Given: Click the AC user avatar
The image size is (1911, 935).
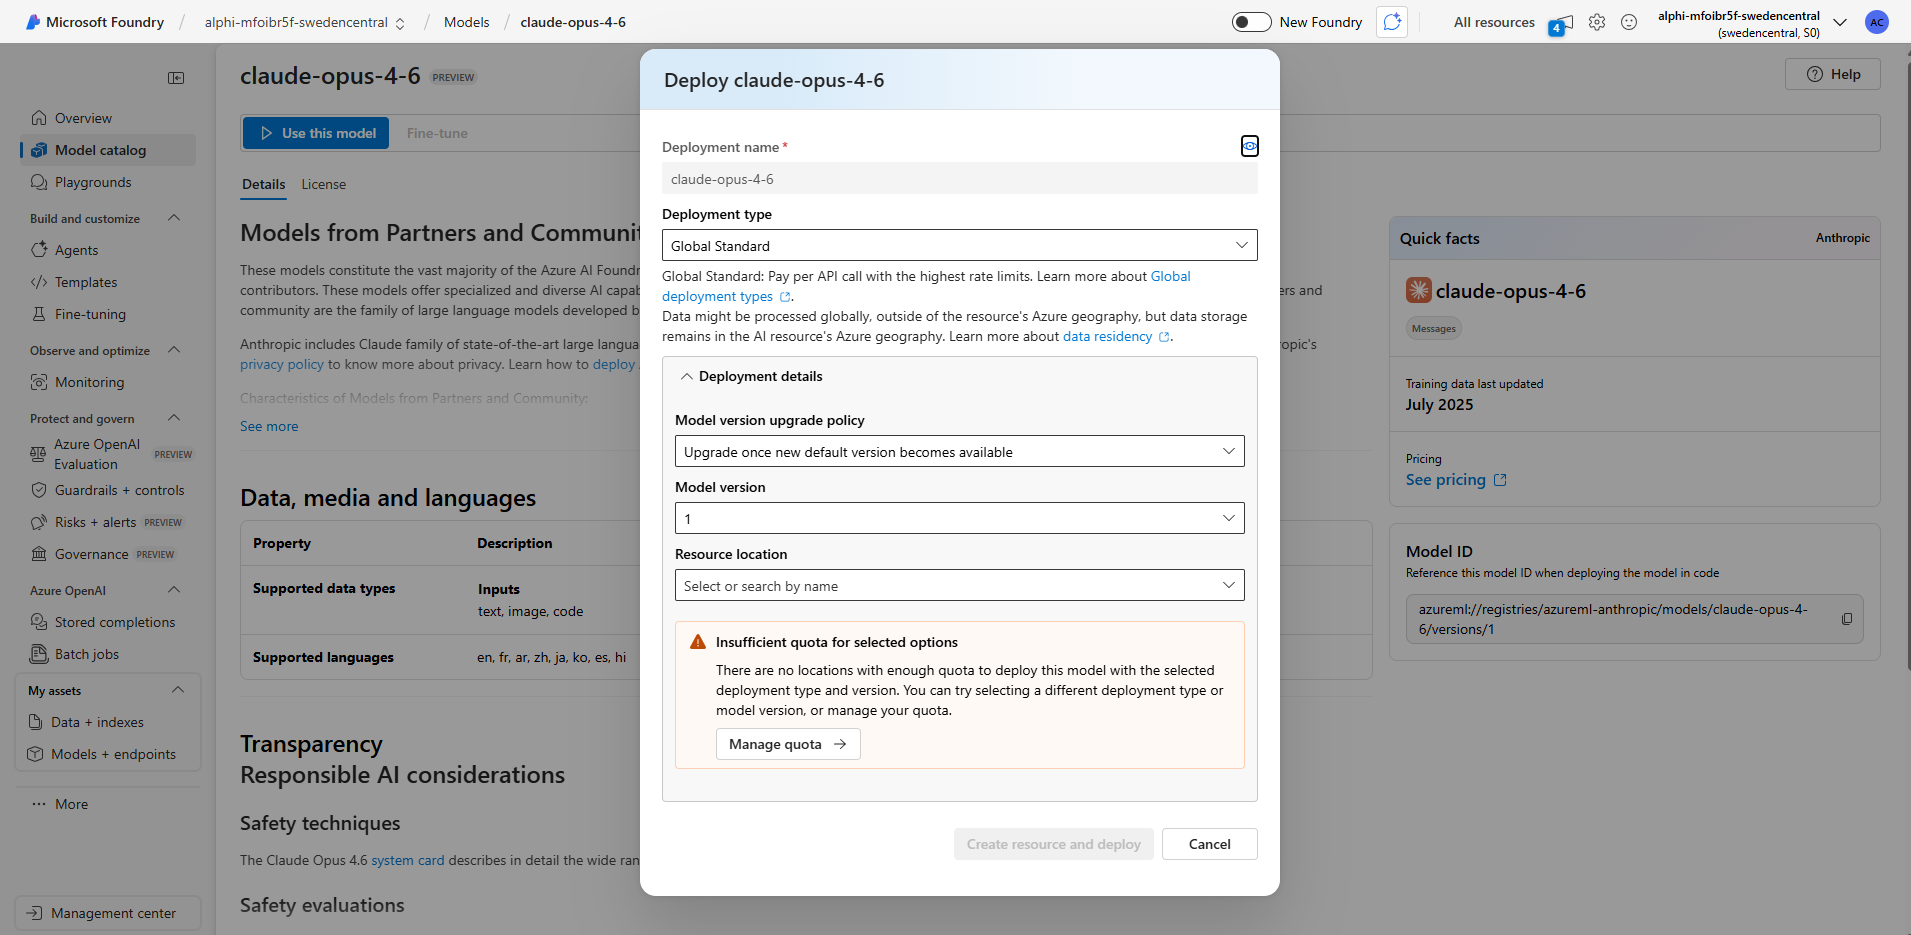Looking at the screenshot, I should (x=1877, y=22).
